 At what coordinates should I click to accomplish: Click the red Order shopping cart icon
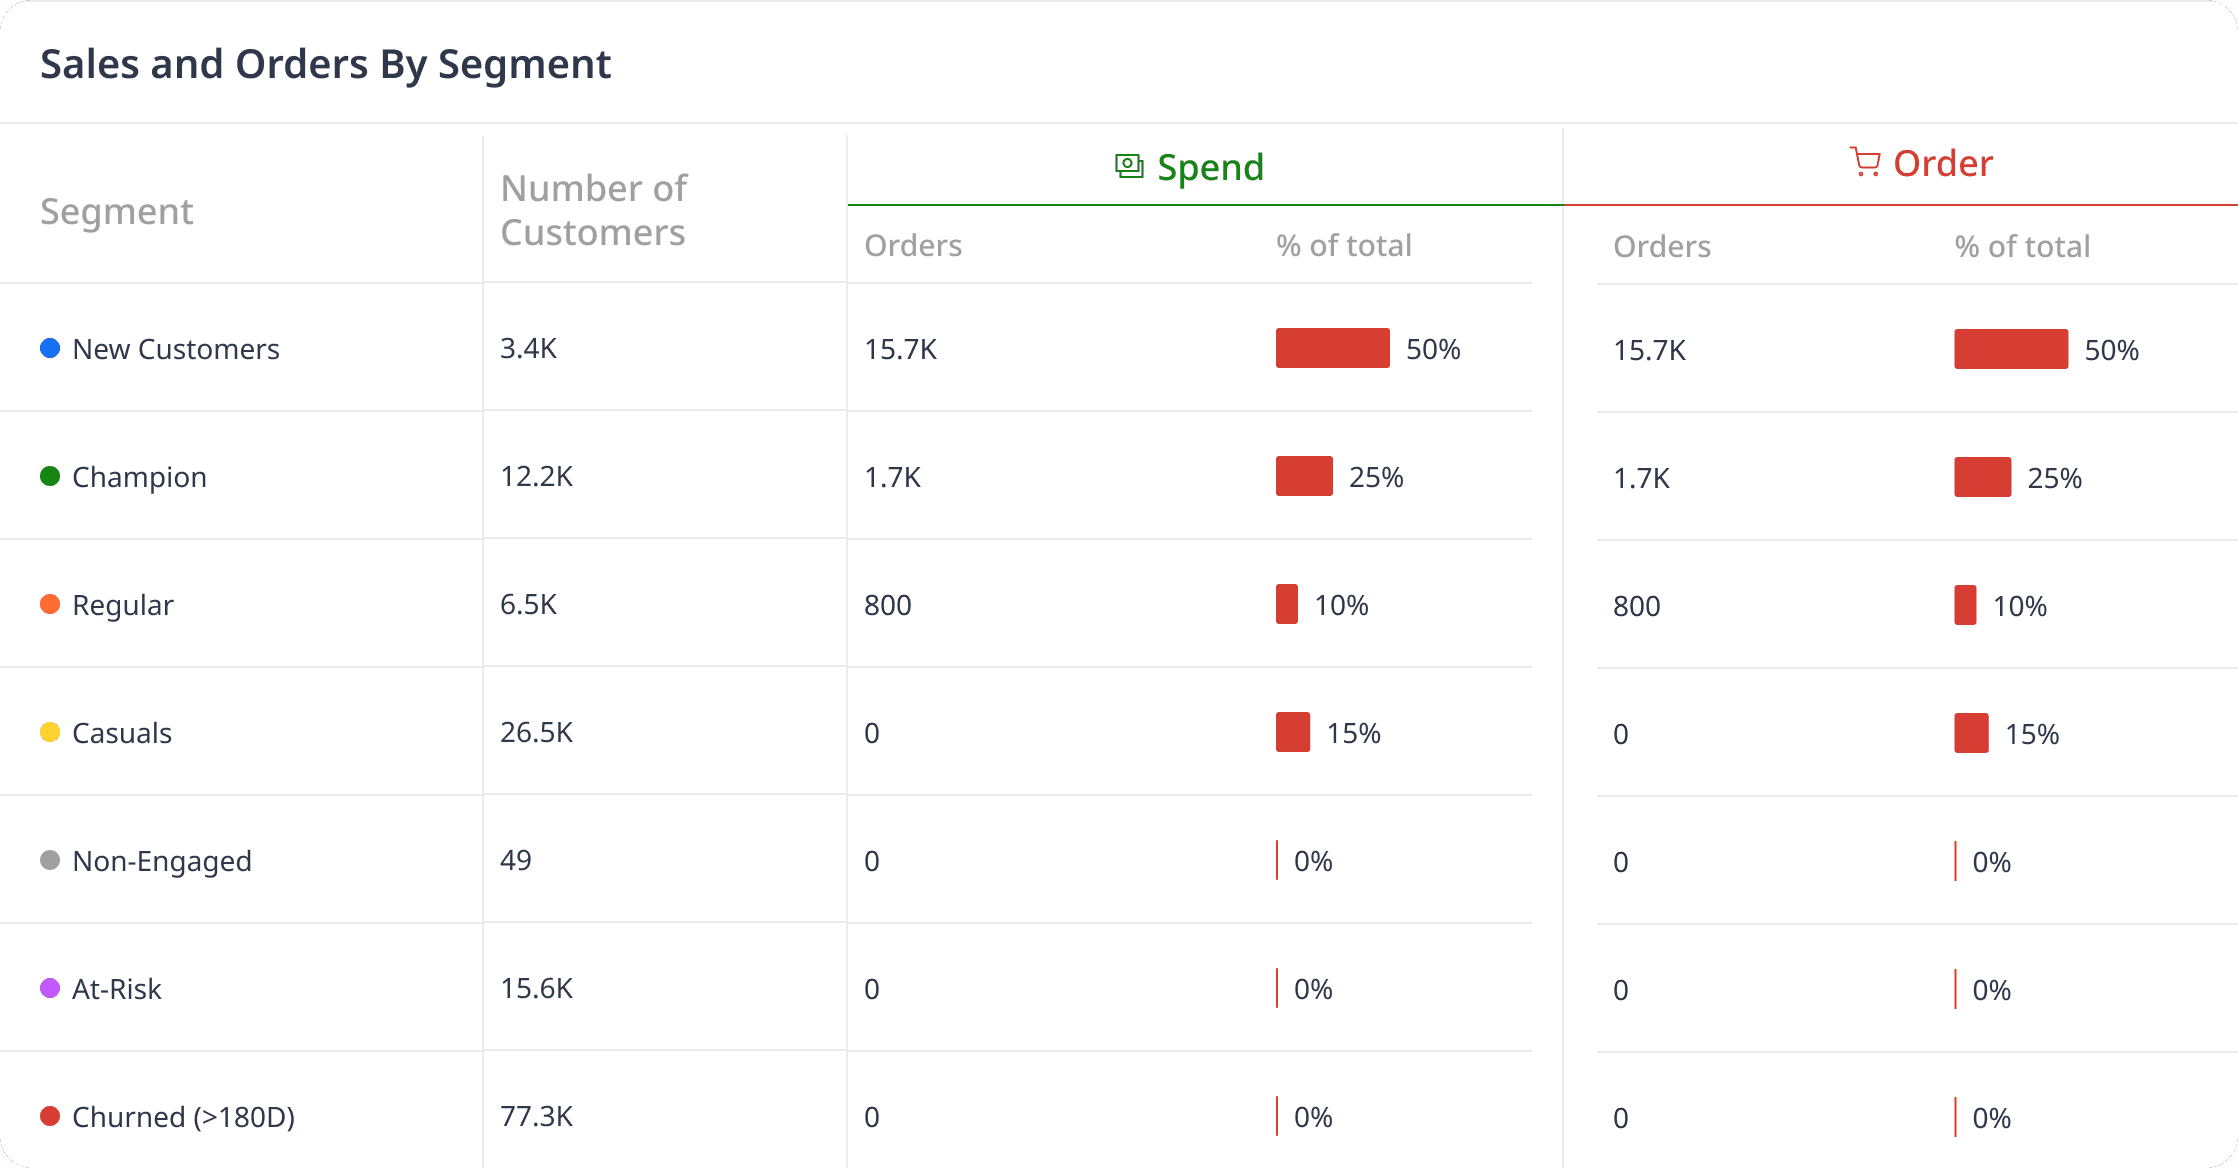[x=1865, y=162]
